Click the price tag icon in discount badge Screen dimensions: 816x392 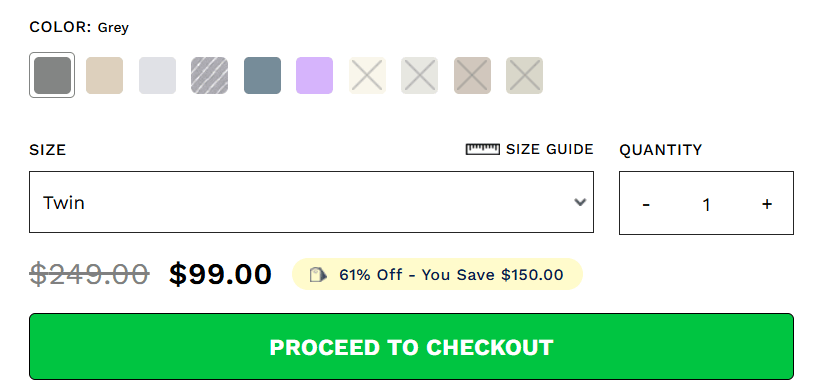point(318,274)
